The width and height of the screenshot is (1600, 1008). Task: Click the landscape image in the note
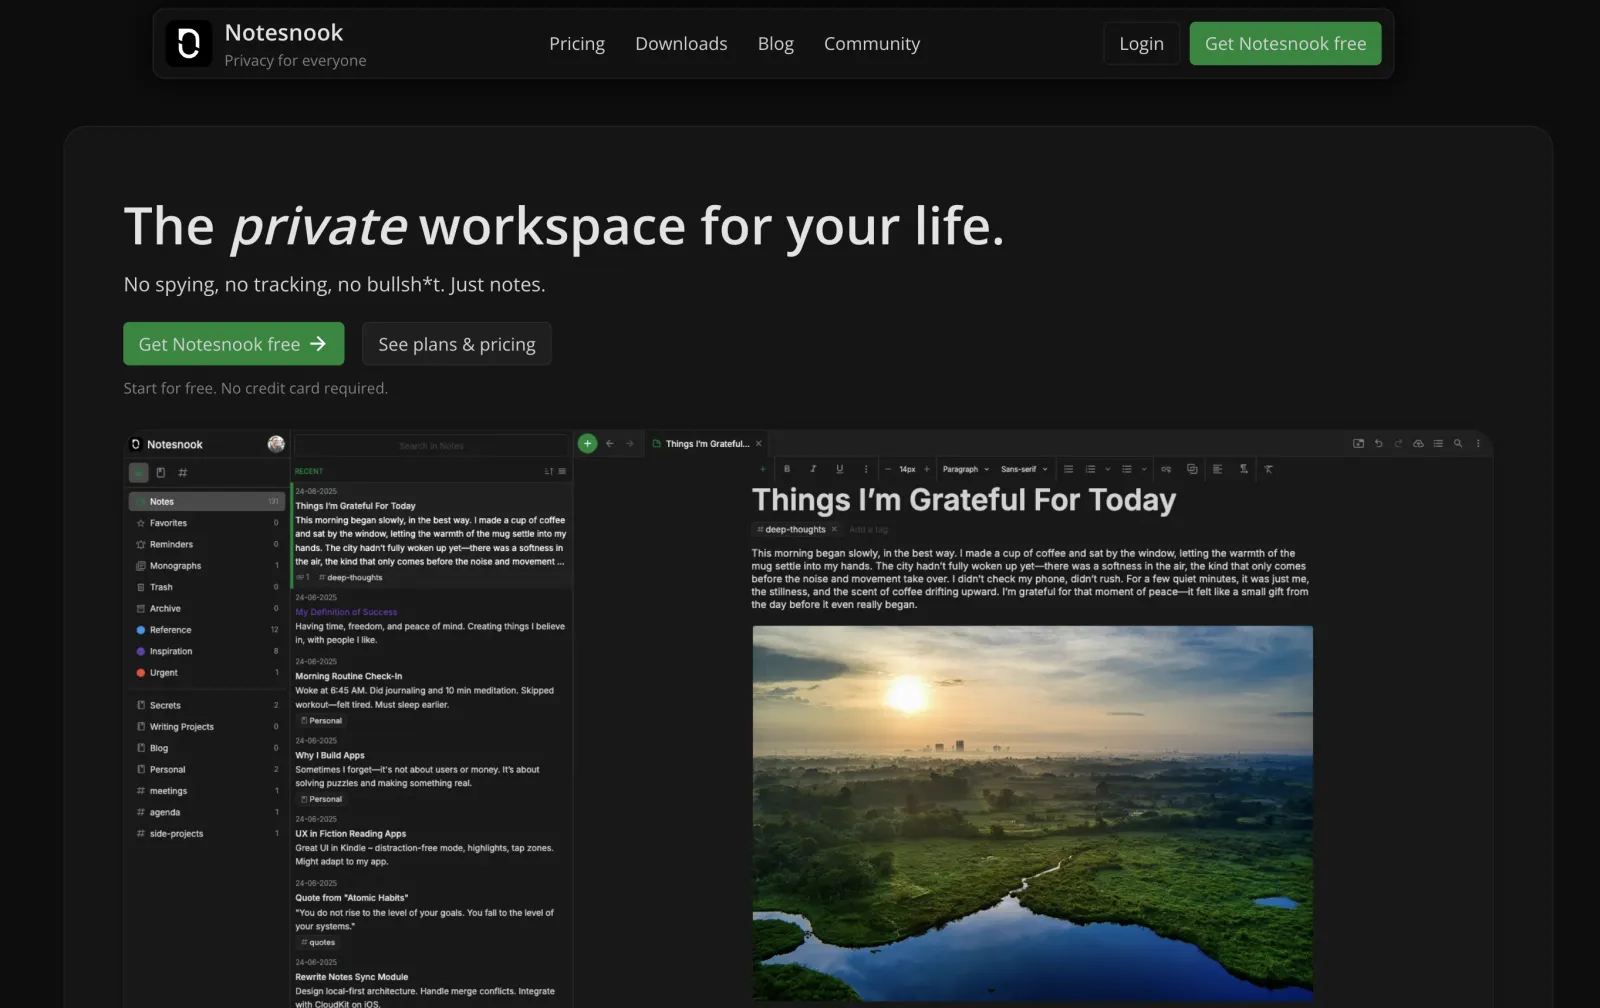(1033, 813)
